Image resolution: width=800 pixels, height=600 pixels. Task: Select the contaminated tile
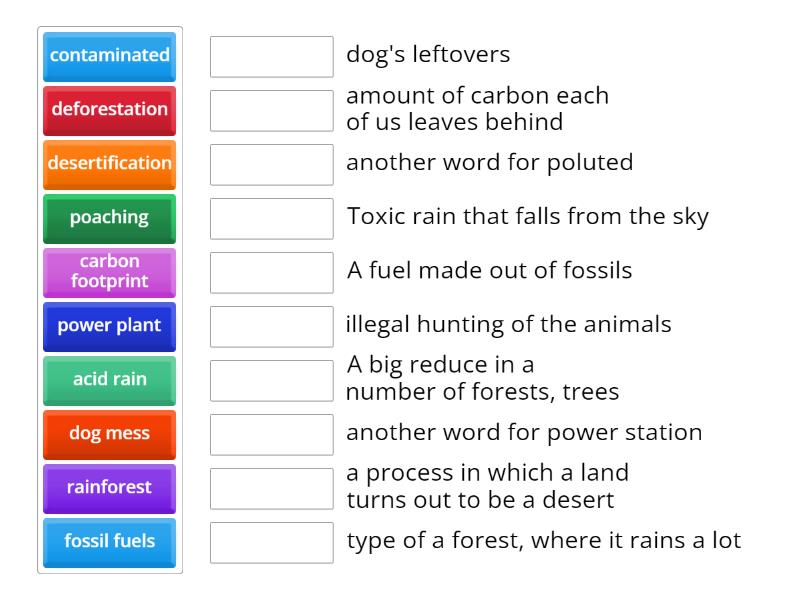coord(109,57)
